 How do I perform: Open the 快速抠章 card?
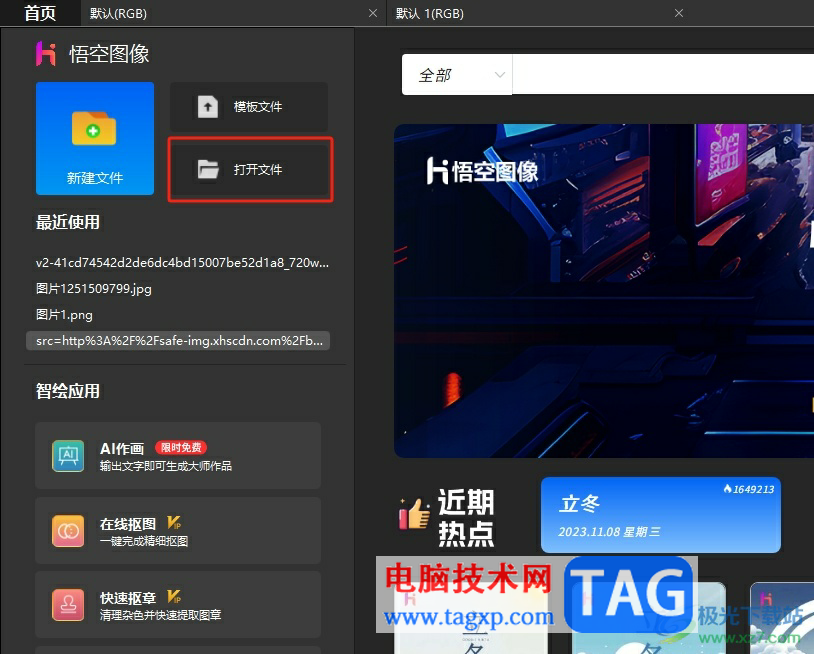coord(178,604)
